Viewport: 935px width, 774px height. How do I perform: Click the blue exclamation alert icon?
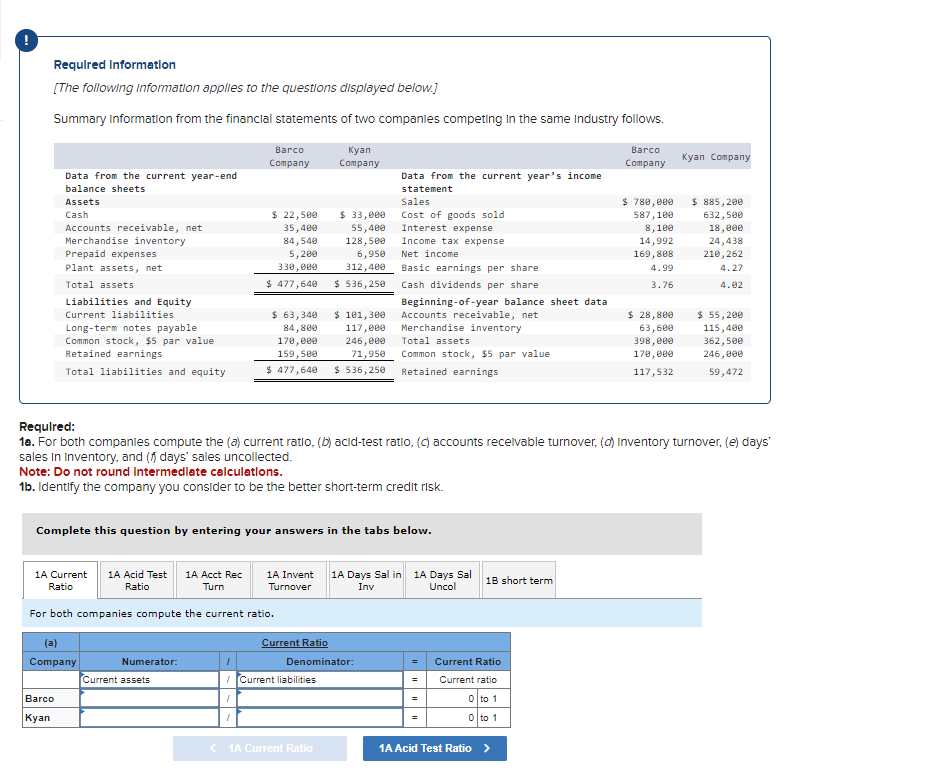[26, 41]
